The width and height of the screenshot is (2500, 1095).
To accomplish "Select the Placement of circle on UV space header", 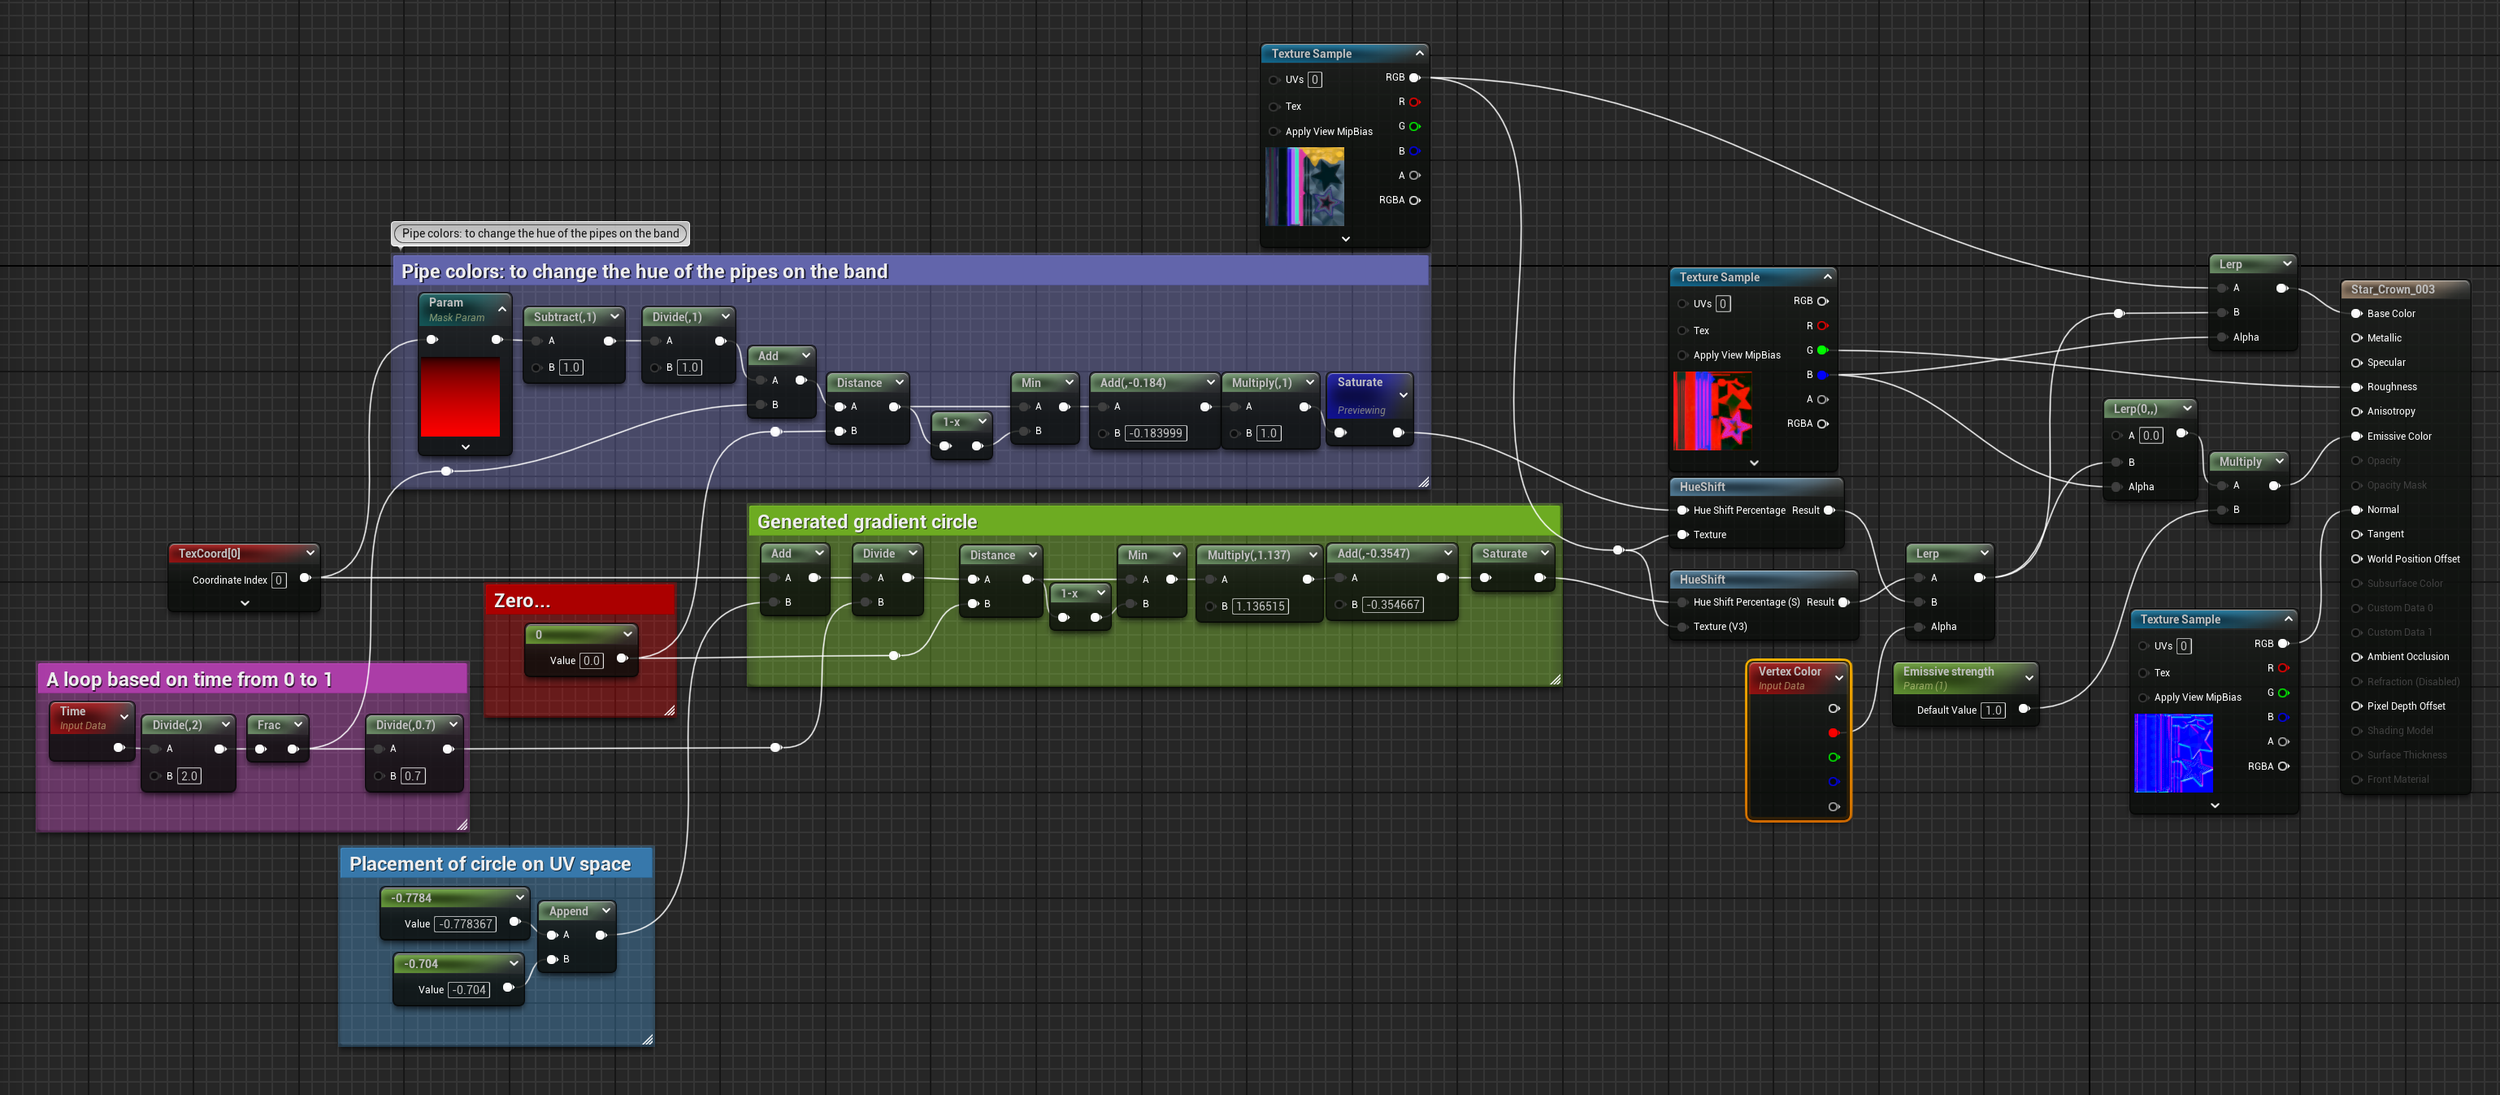I will (x=490, y=864).
